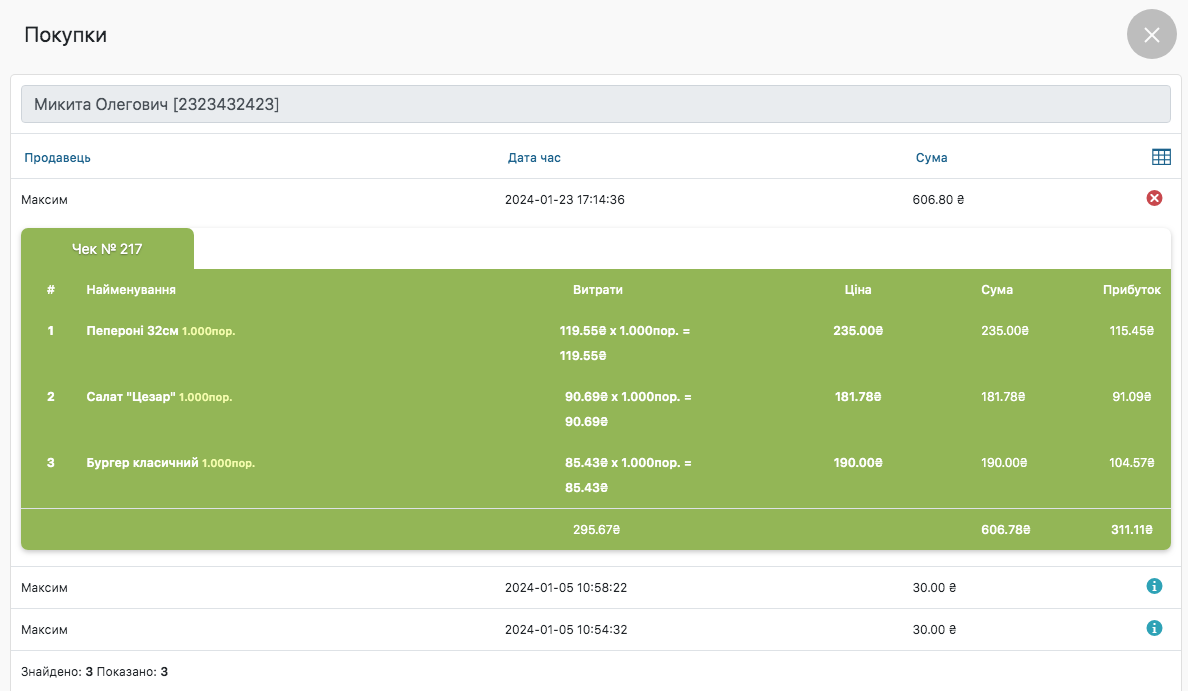Image resolution: width=1188 pixels, height=691 pixels.
Task: Close the Покупки dialog with X button
Action: tap(1151, 35)
